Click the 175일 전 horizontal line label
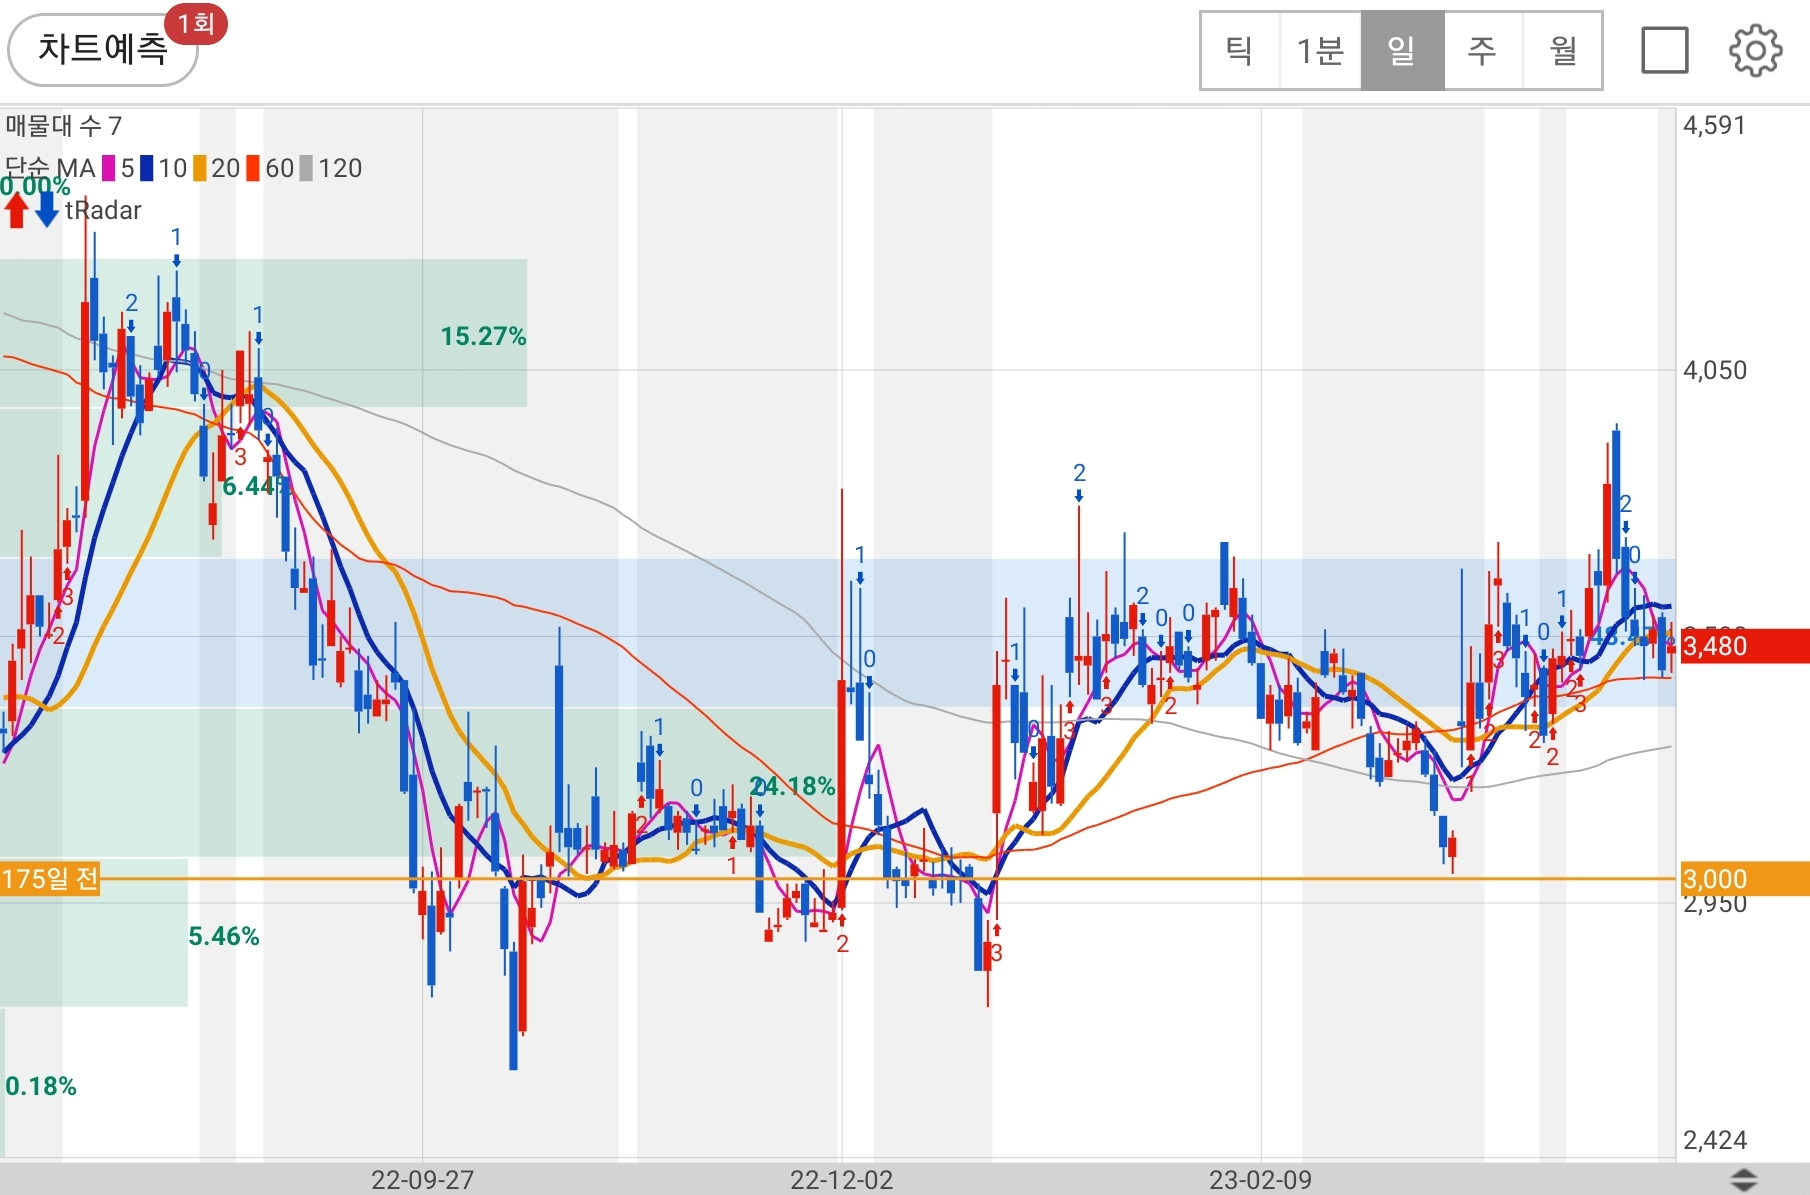 point(50,879)
